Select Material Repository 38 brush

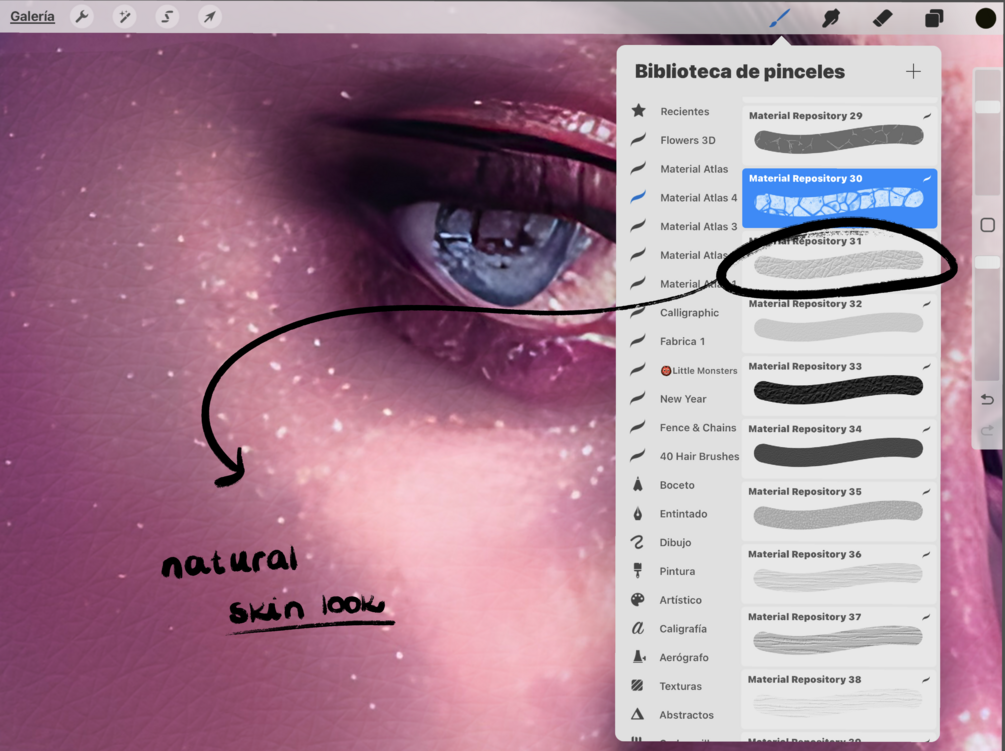tap(840, 698)
